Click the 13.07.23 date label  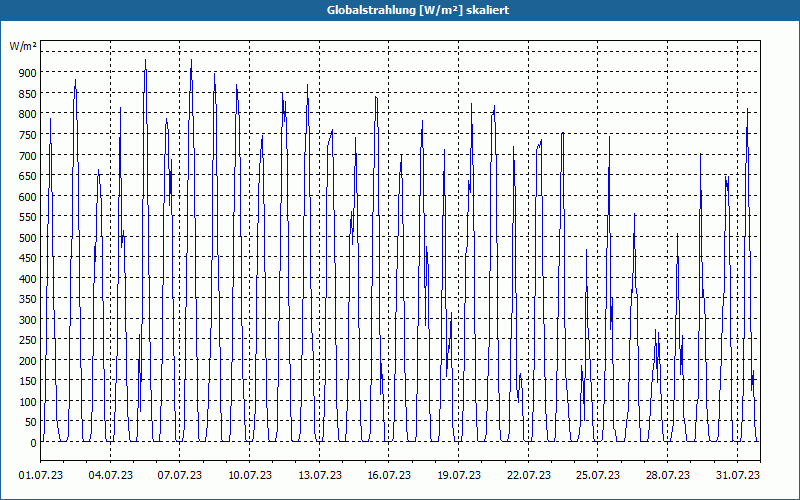[319, 475]
